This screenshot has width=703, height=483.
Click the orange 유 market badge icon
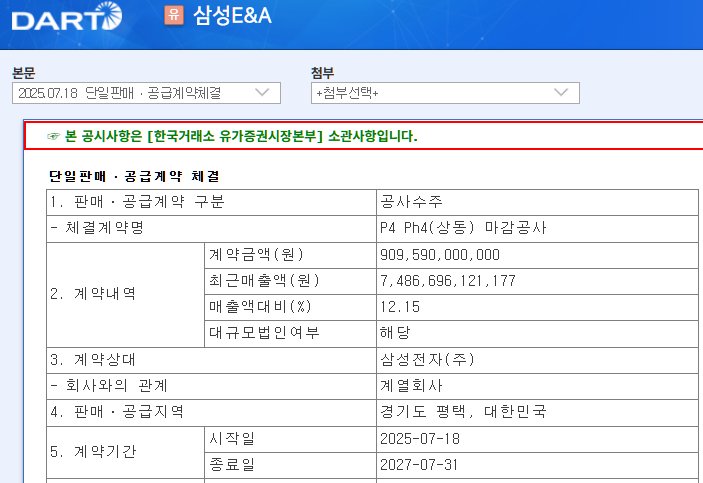[x=174, y=15]
